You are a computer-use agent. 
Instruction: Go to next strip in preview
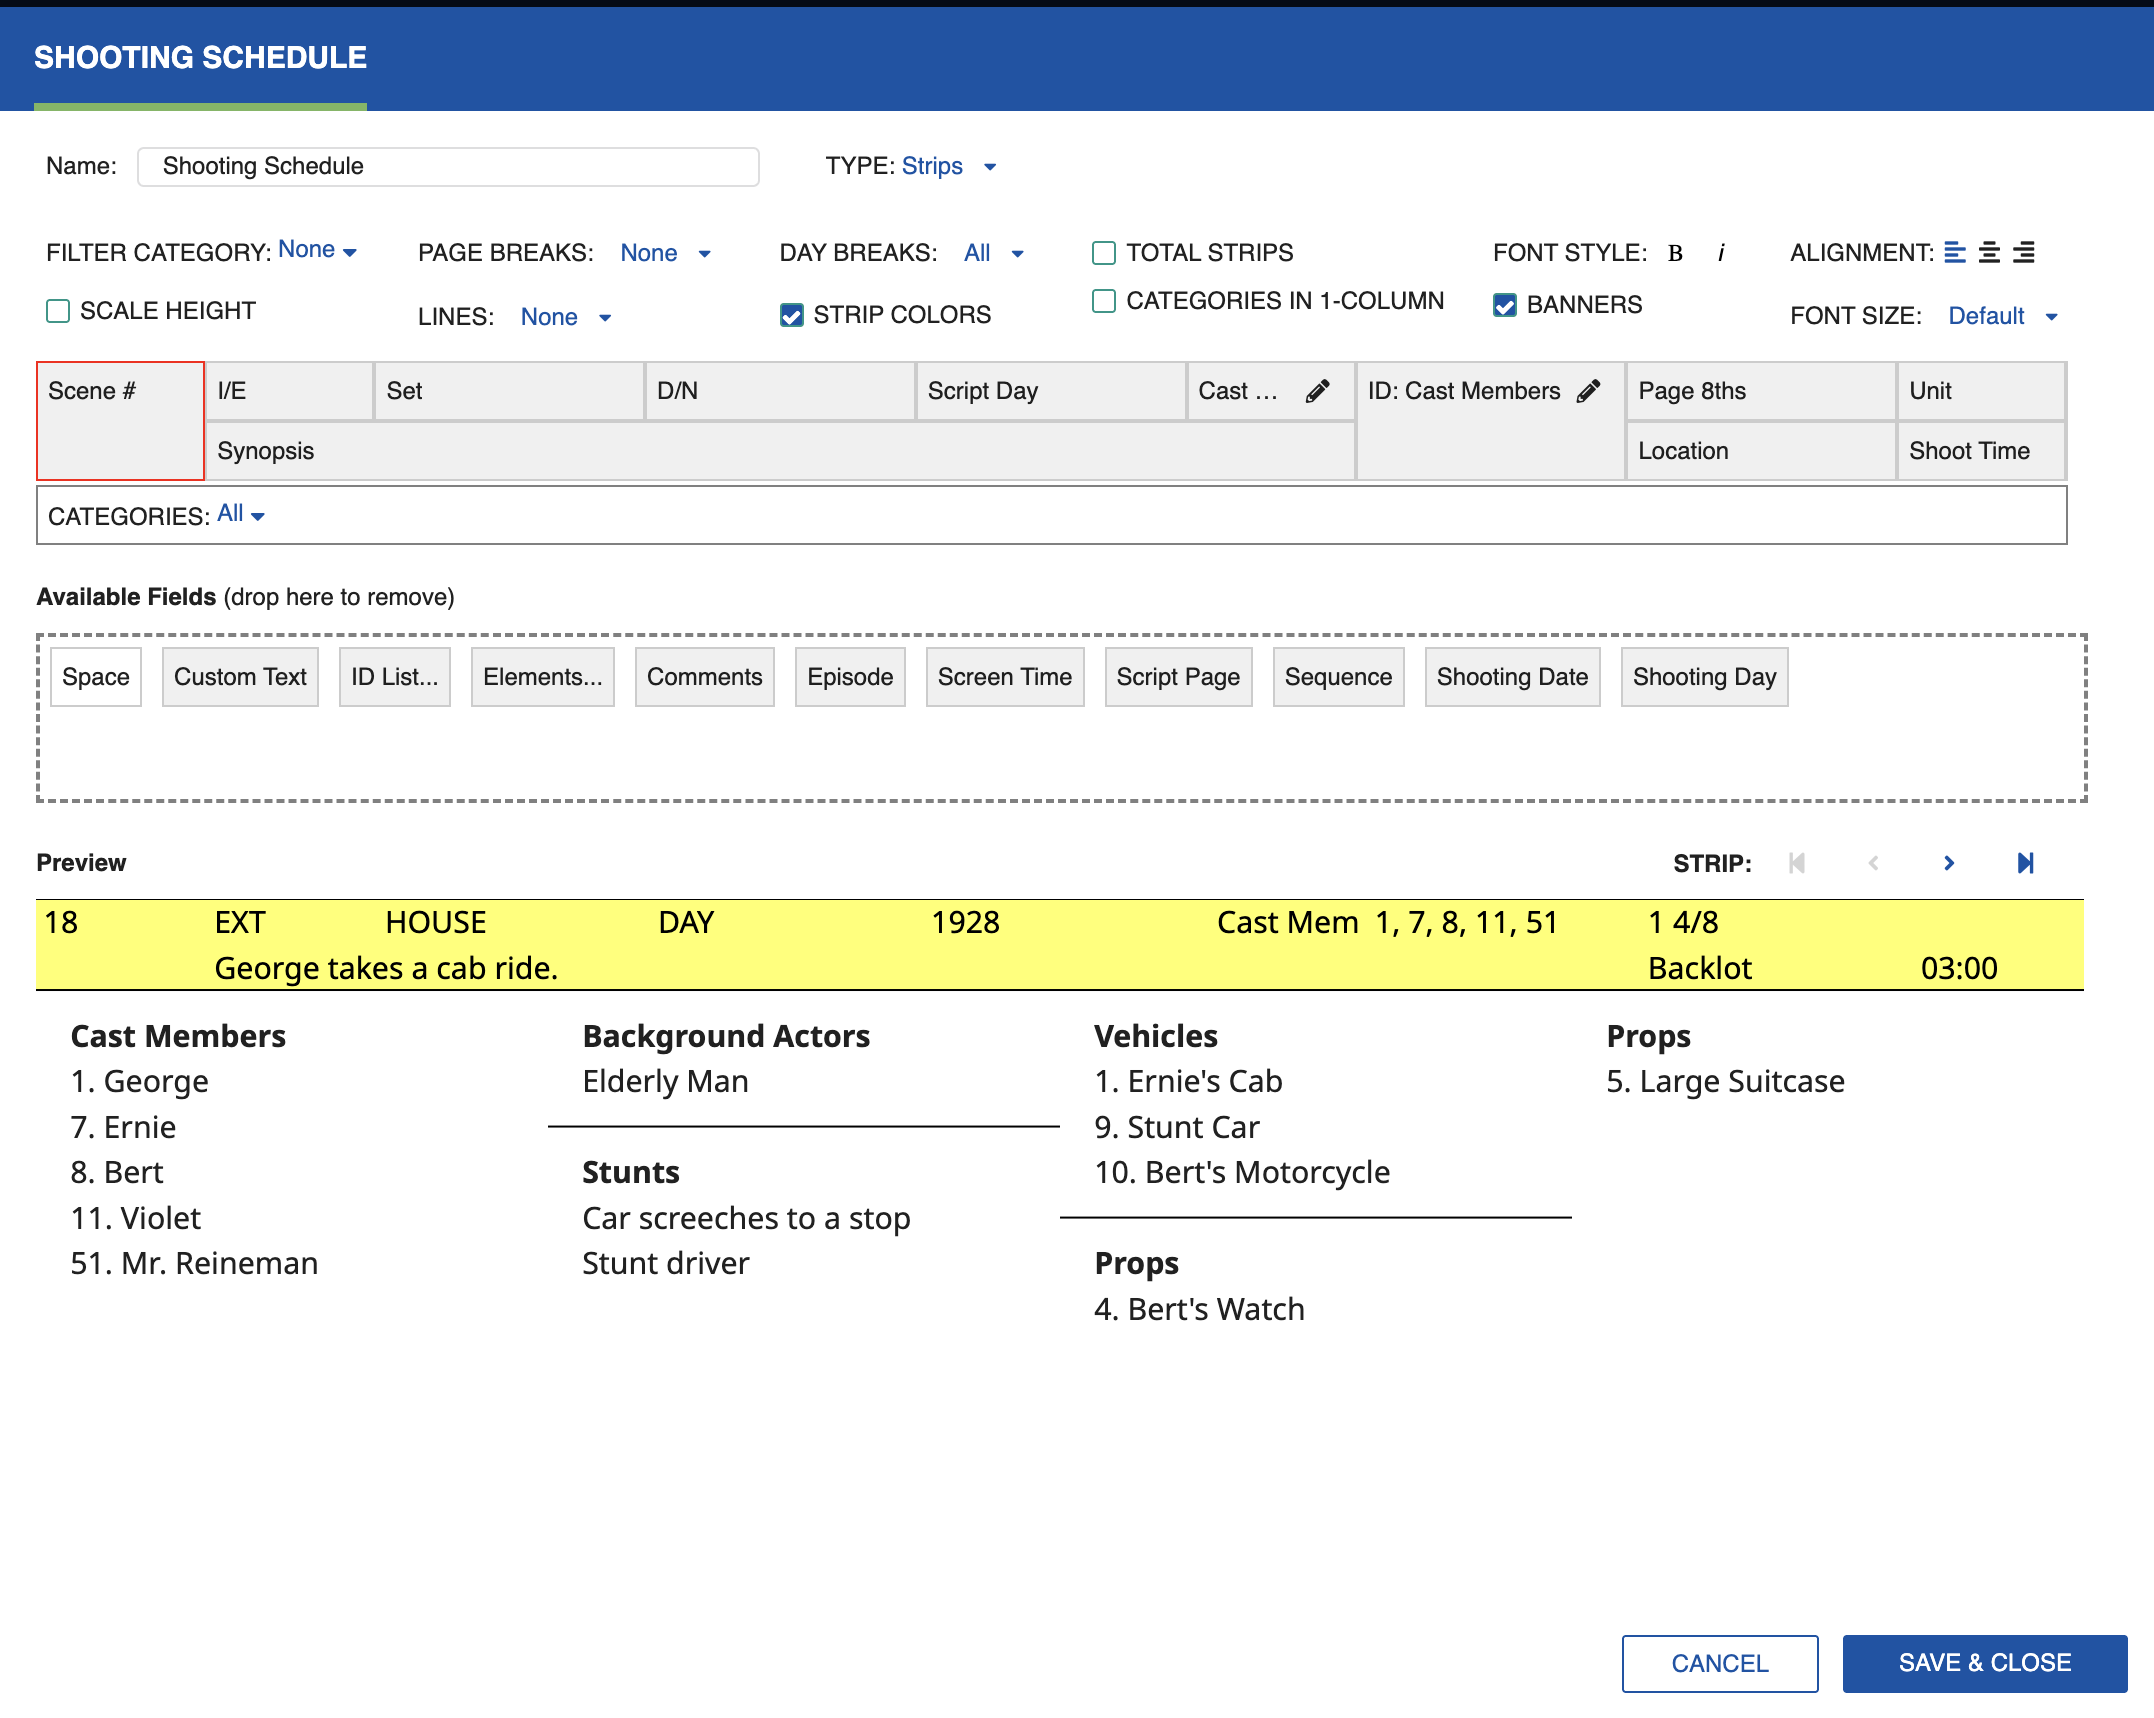pyautogui.click(x=1949, y=863)
